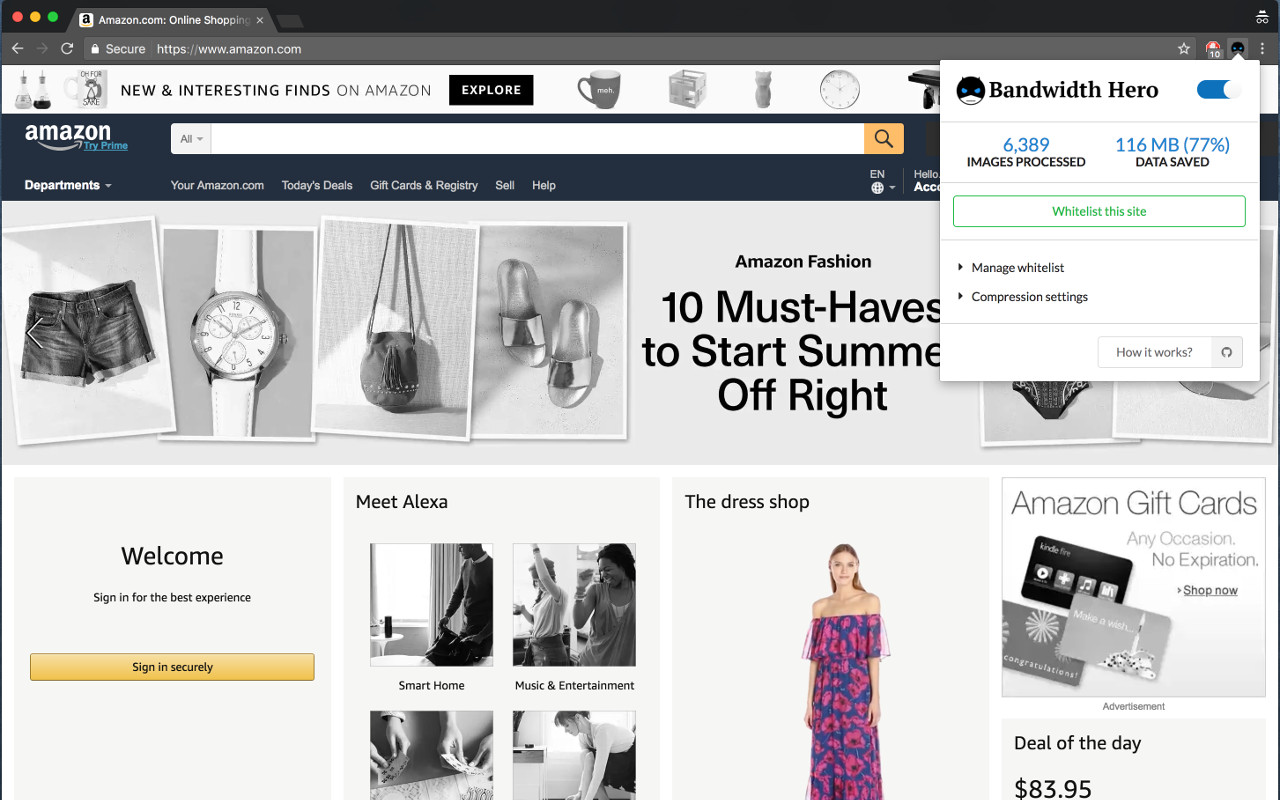Click the Bandwidth Hero masked logo
Viewport: 1280px width, 800px height.
point(970,90)
